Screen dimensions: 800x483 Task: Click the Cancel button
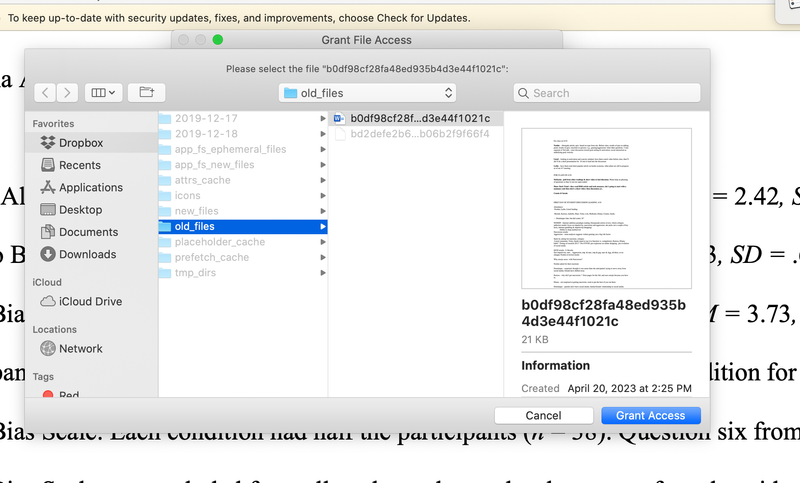(x=543, y=416)
